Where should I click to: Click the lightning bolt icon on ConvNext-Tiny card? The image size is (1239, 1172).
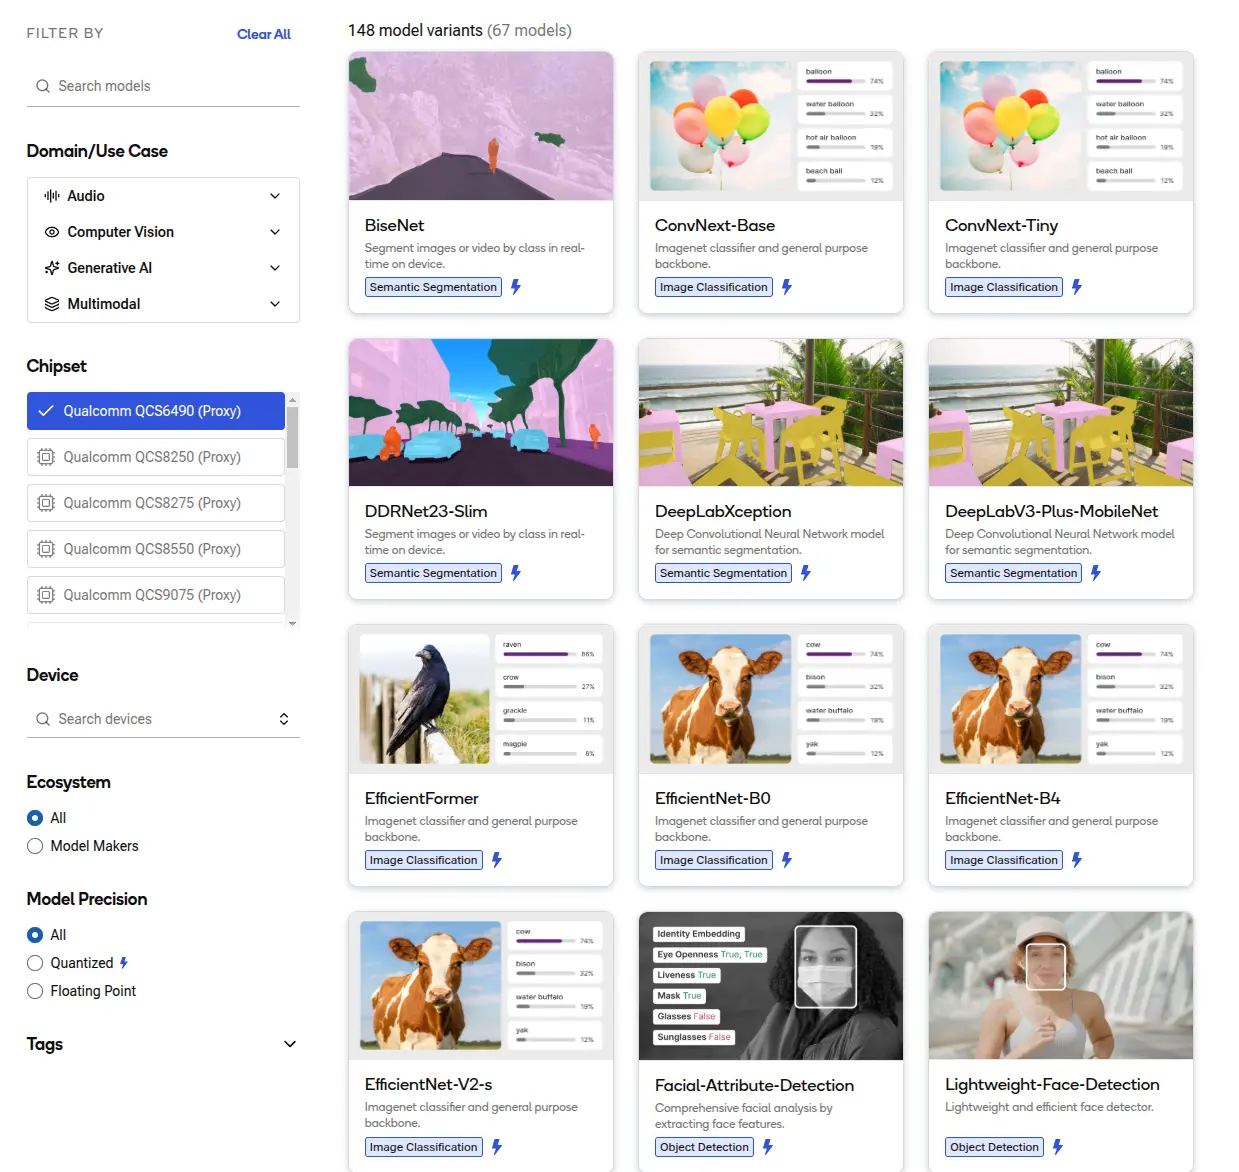click(1077, 287)
